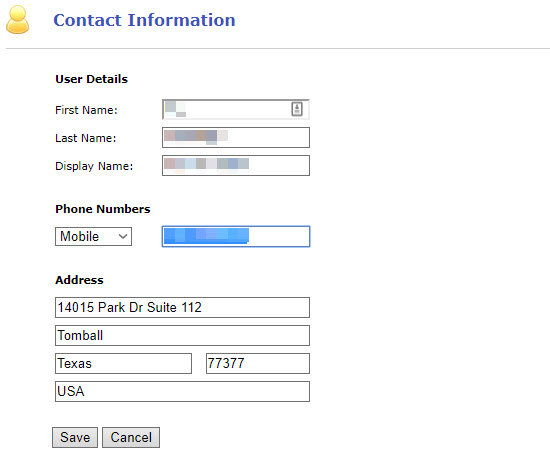Edit the 14015 Park Dr Suite 112 field
Screen dimensions: 550x460
point(182,307)
